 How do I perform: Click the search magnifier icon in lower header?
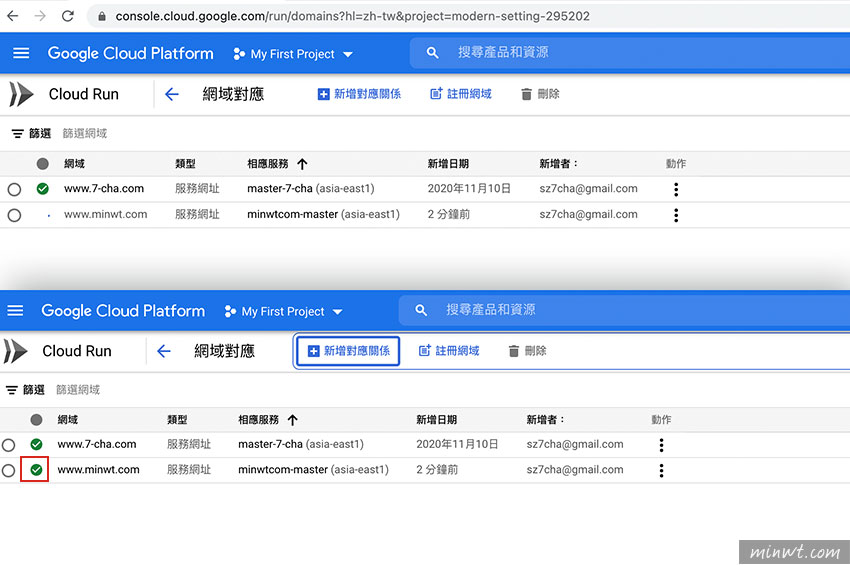tap(421, 310)
